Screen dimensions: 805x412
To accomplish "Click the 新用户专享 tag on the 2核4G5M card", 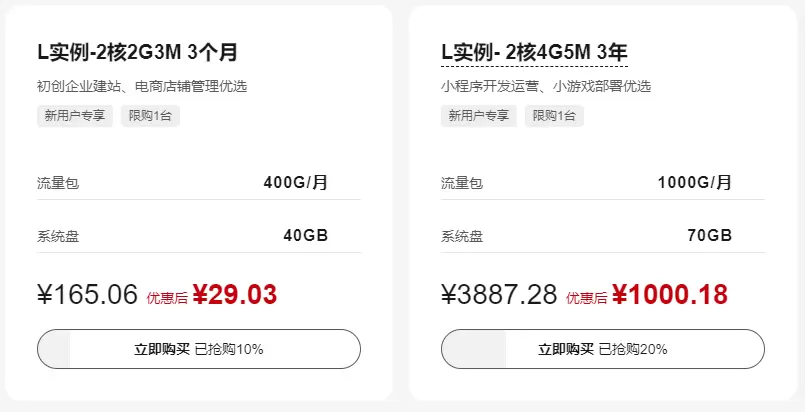I will coord(479,116).
